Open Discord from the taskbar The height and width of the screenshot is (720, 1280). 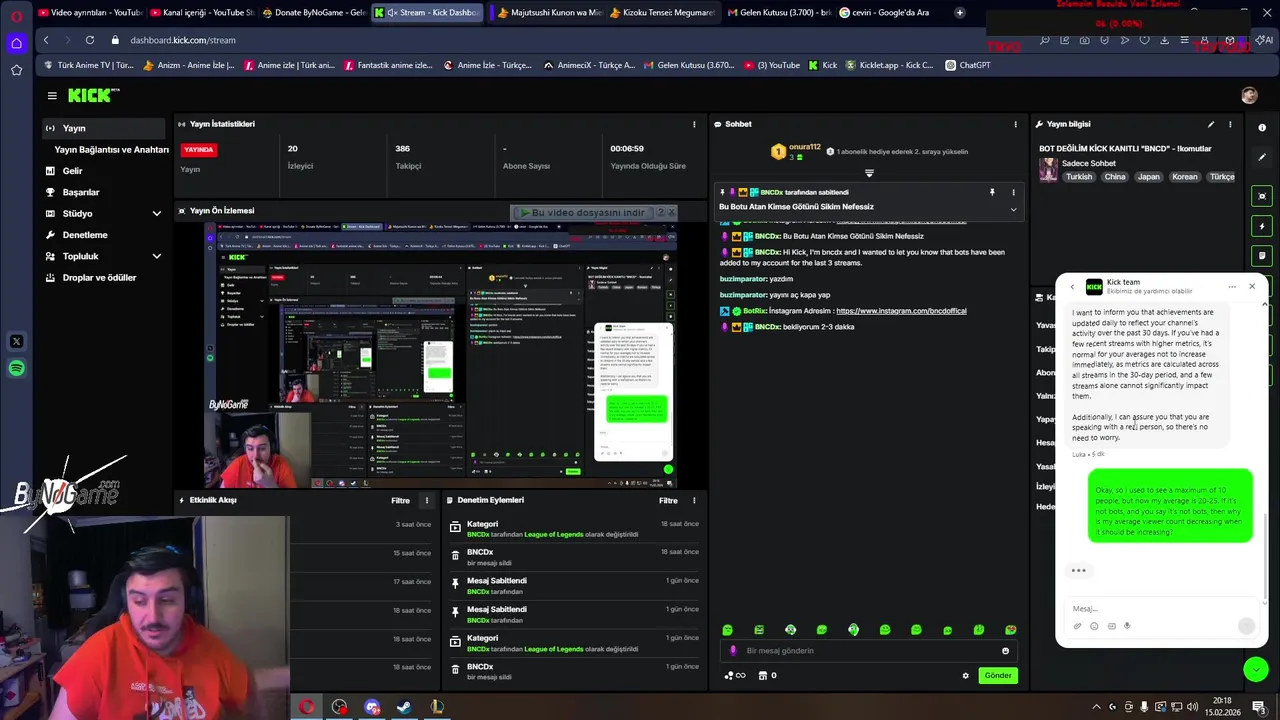point(372,707)
